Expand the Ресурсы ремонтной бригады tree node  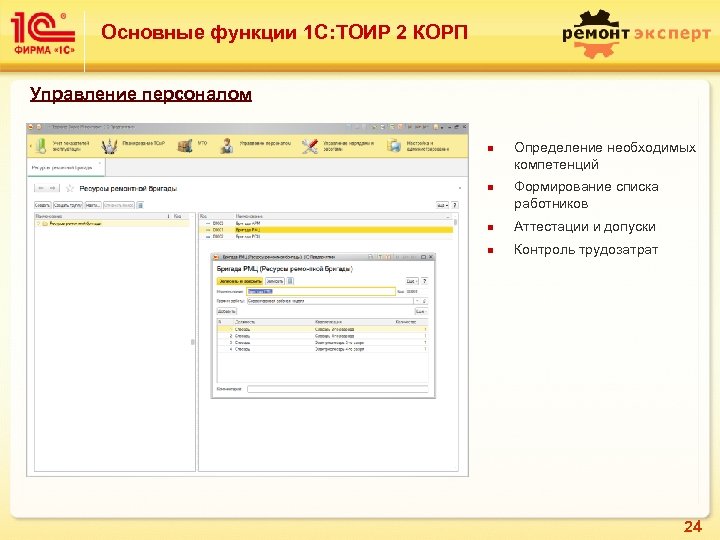coord(39,224)
